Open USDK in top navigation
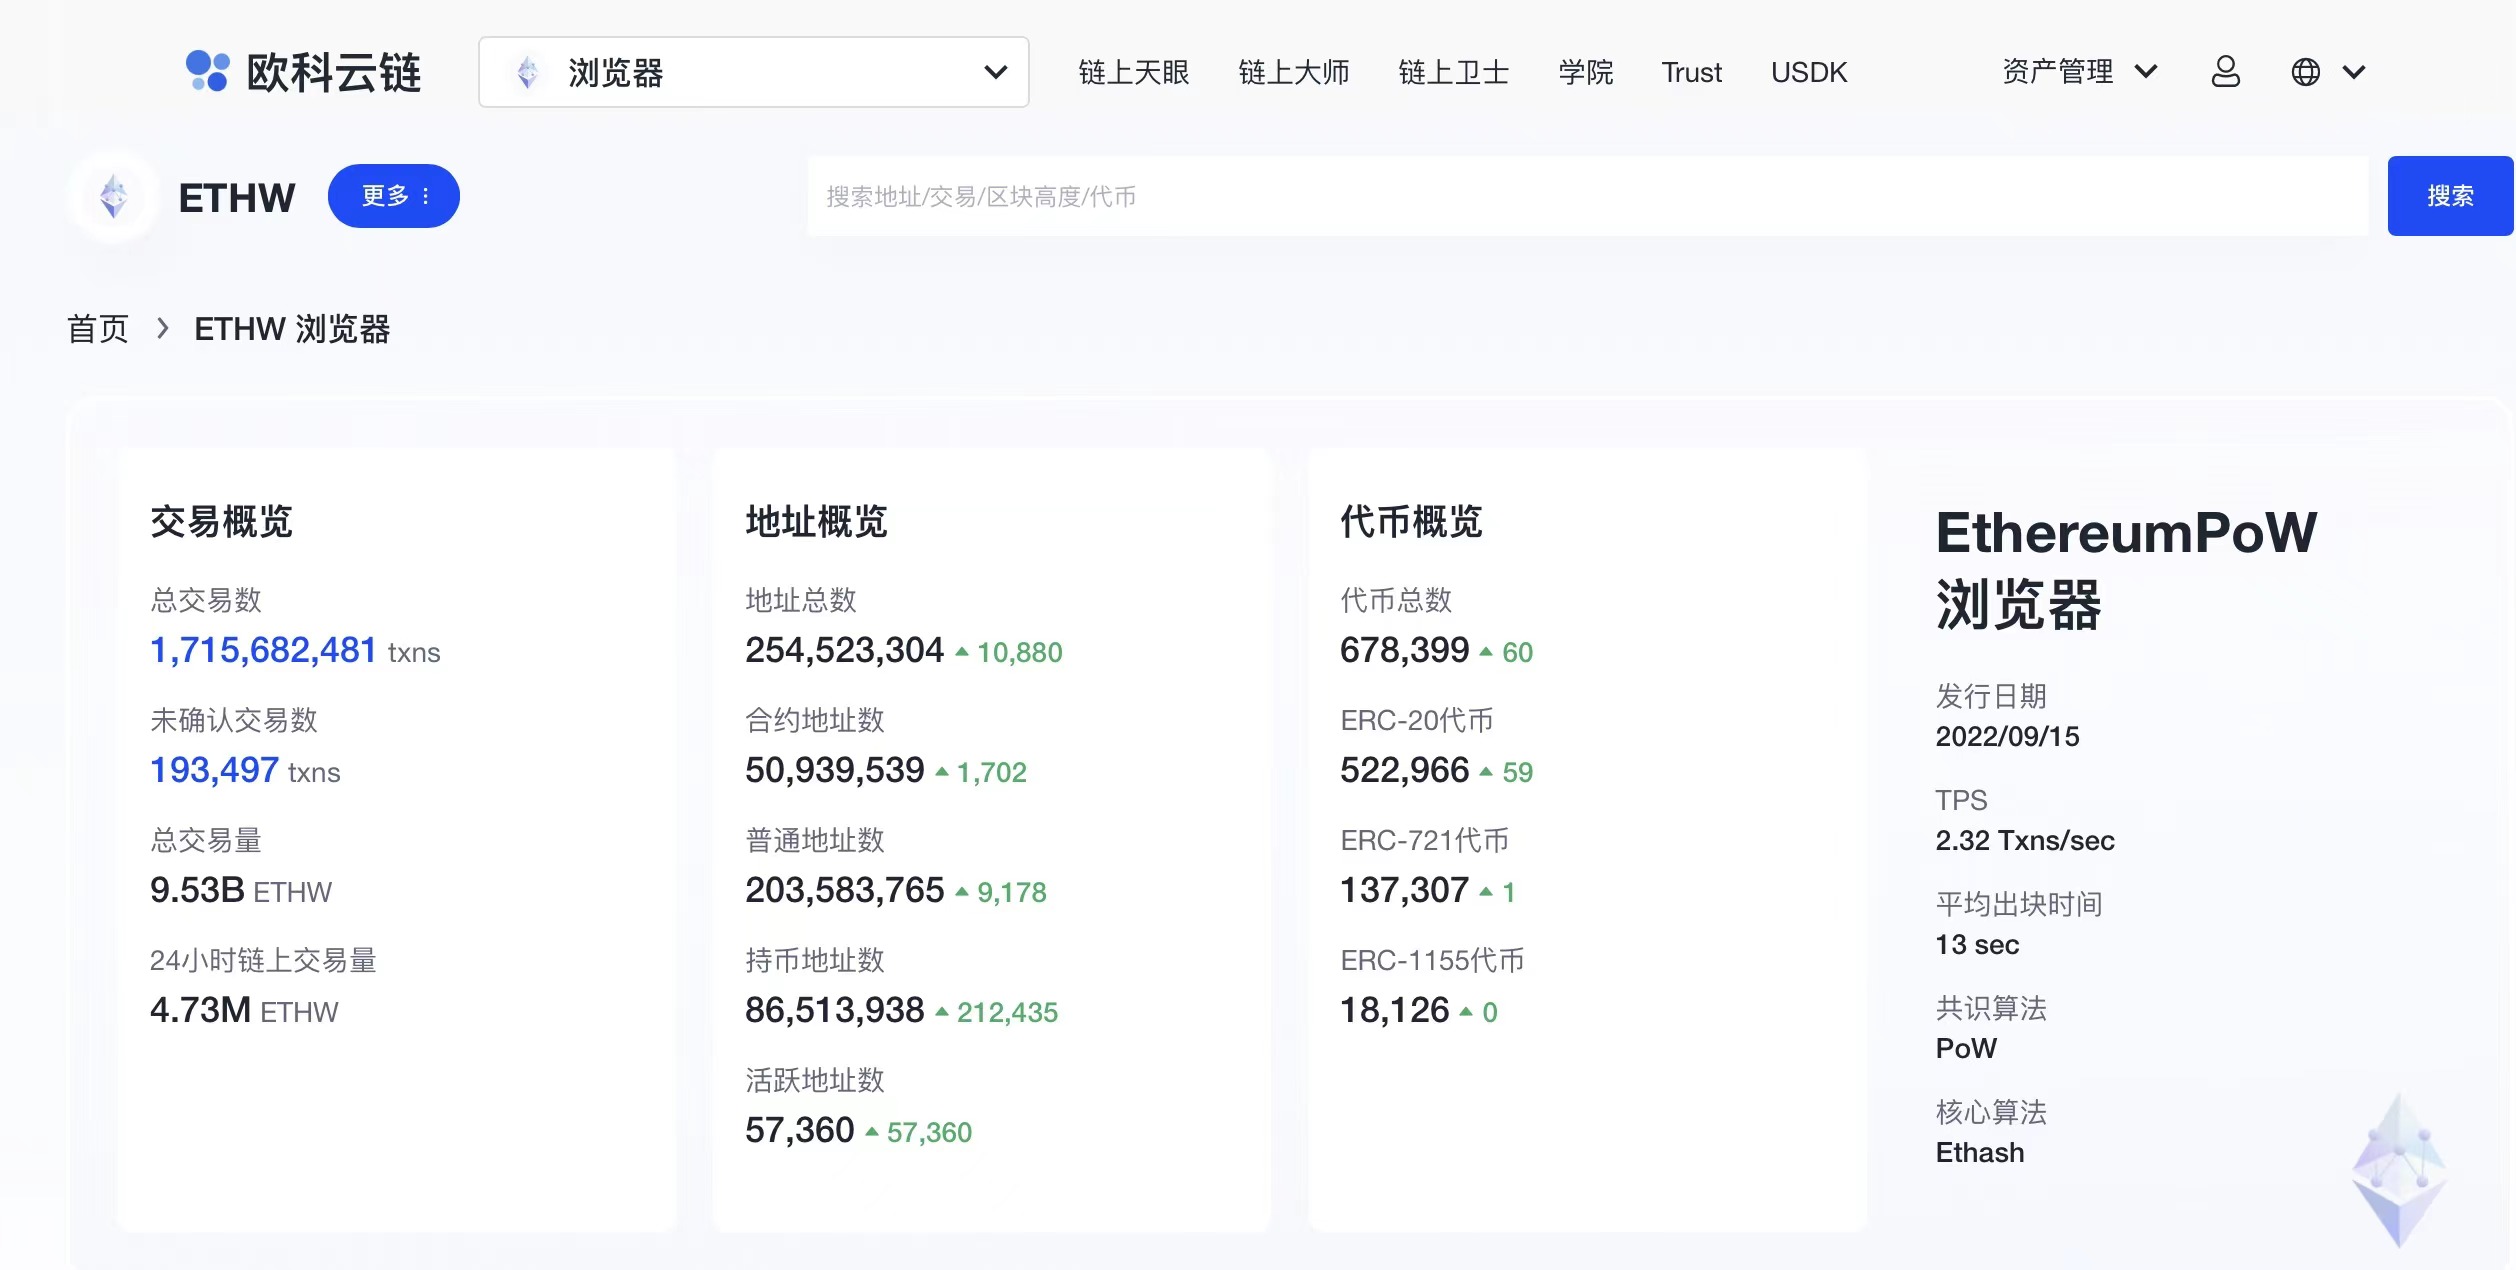Viewport: 2516px width, 1270px height. click(x=1809, y=72)
